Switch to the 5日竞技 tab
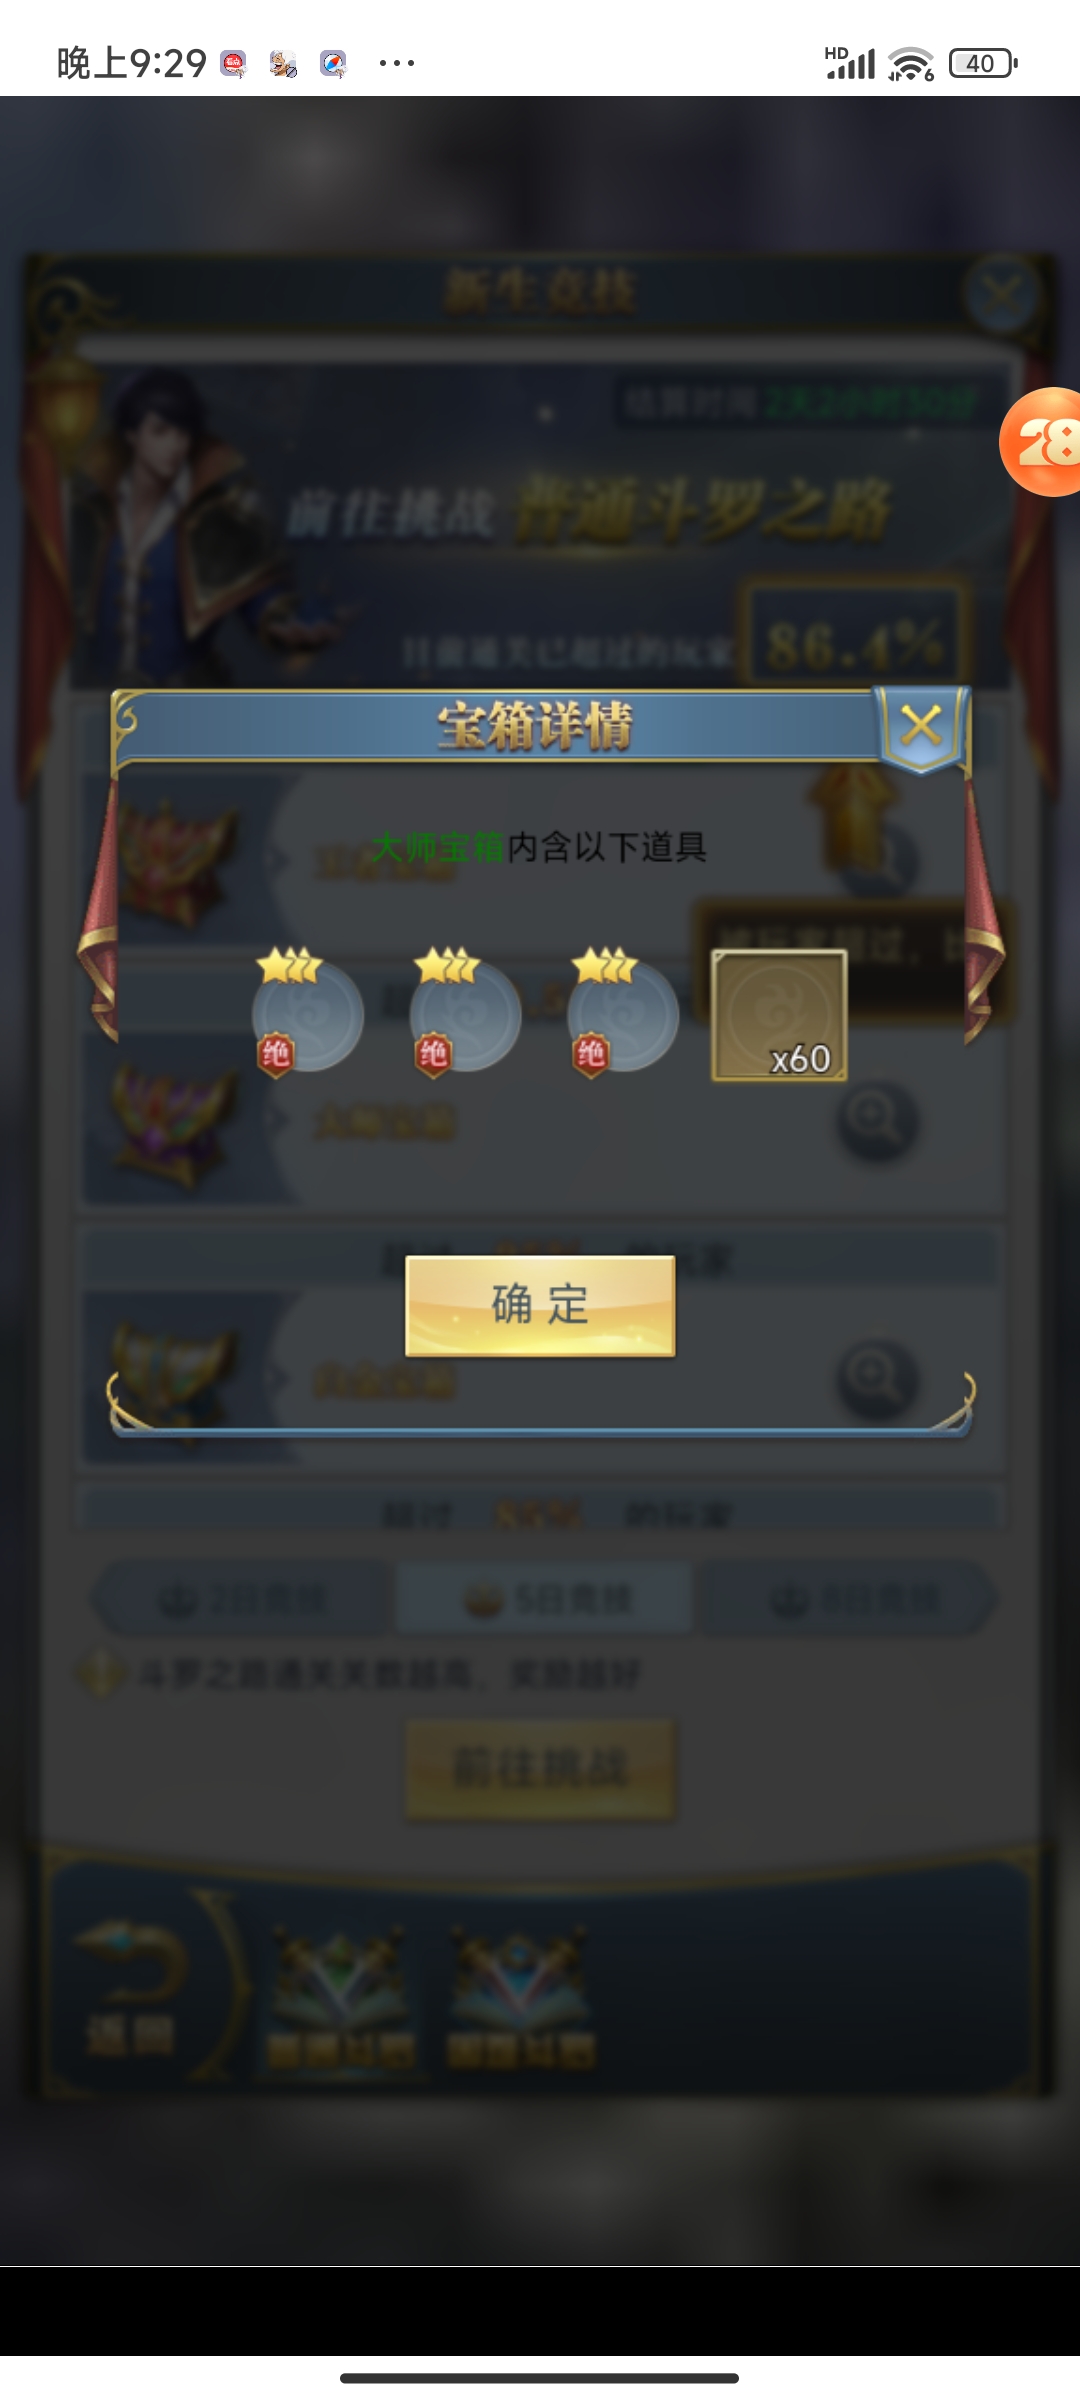Screen dimensions: 1080x2400 click(545, 1600)
